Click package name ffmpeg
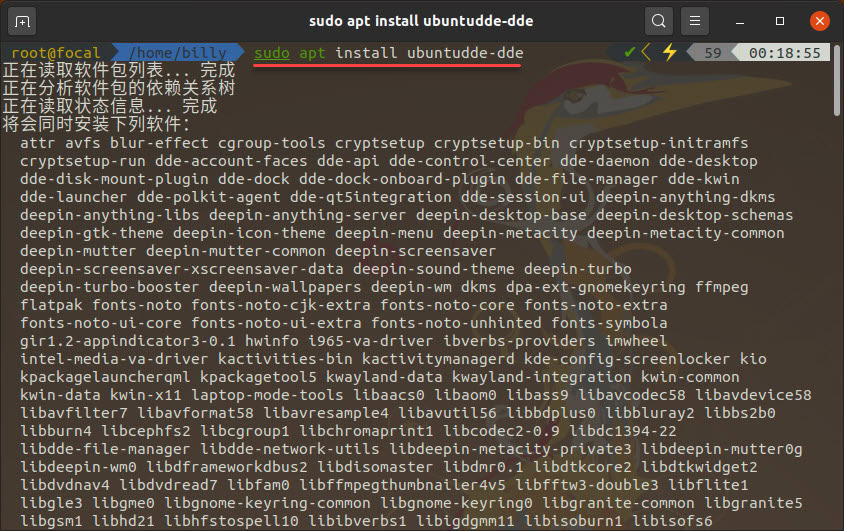 pyautogui.click(x=722, y=287)
